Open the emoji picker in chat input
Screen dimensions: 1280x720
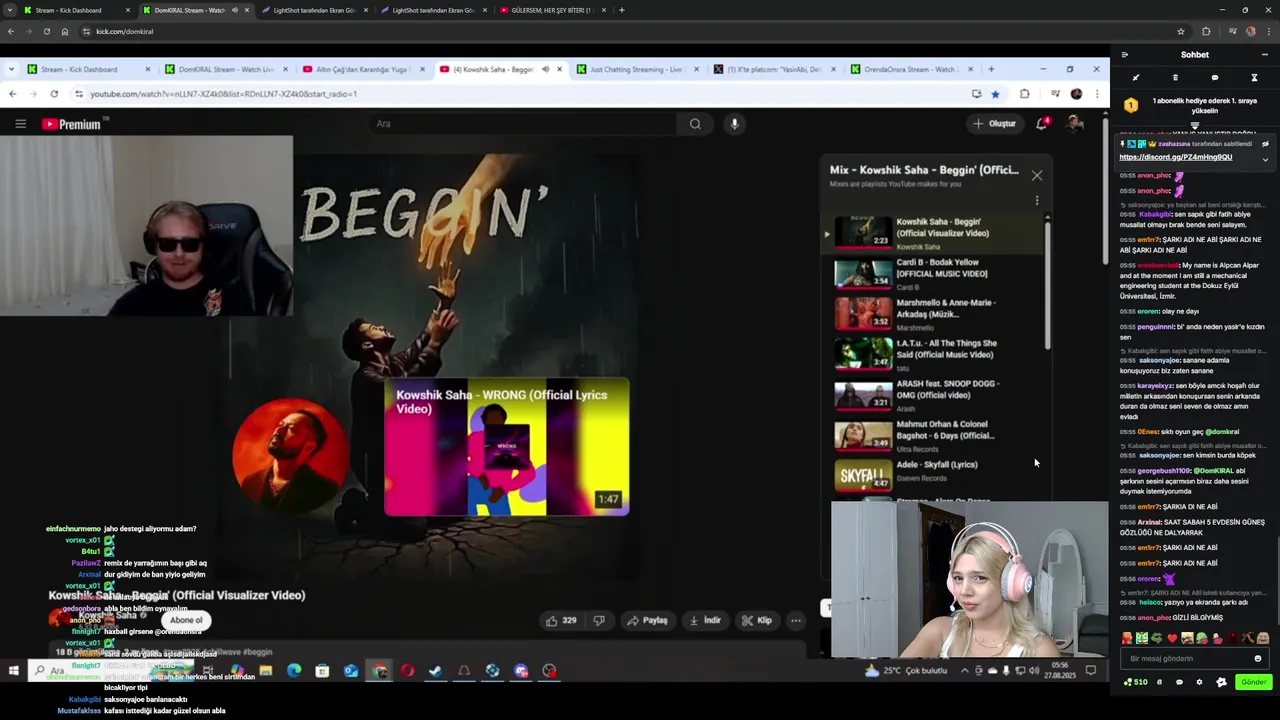pyautogui.click(x=1258, y=659)
